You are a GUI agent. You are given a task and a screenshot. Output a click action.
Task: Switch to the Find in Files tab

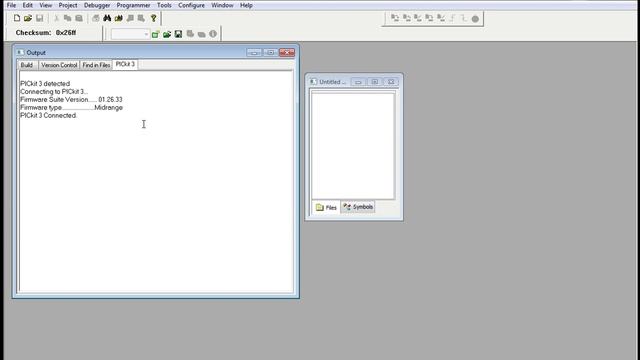click(96, 65)
